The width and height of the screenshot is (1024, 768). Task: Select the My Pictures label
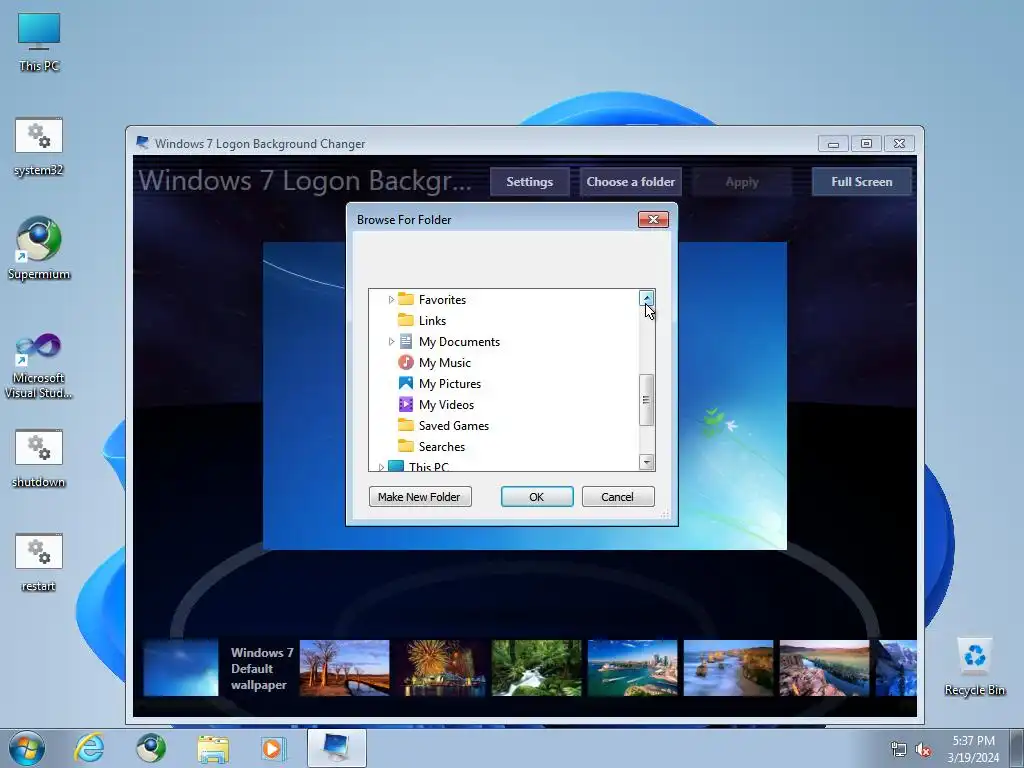click(450, 383)
